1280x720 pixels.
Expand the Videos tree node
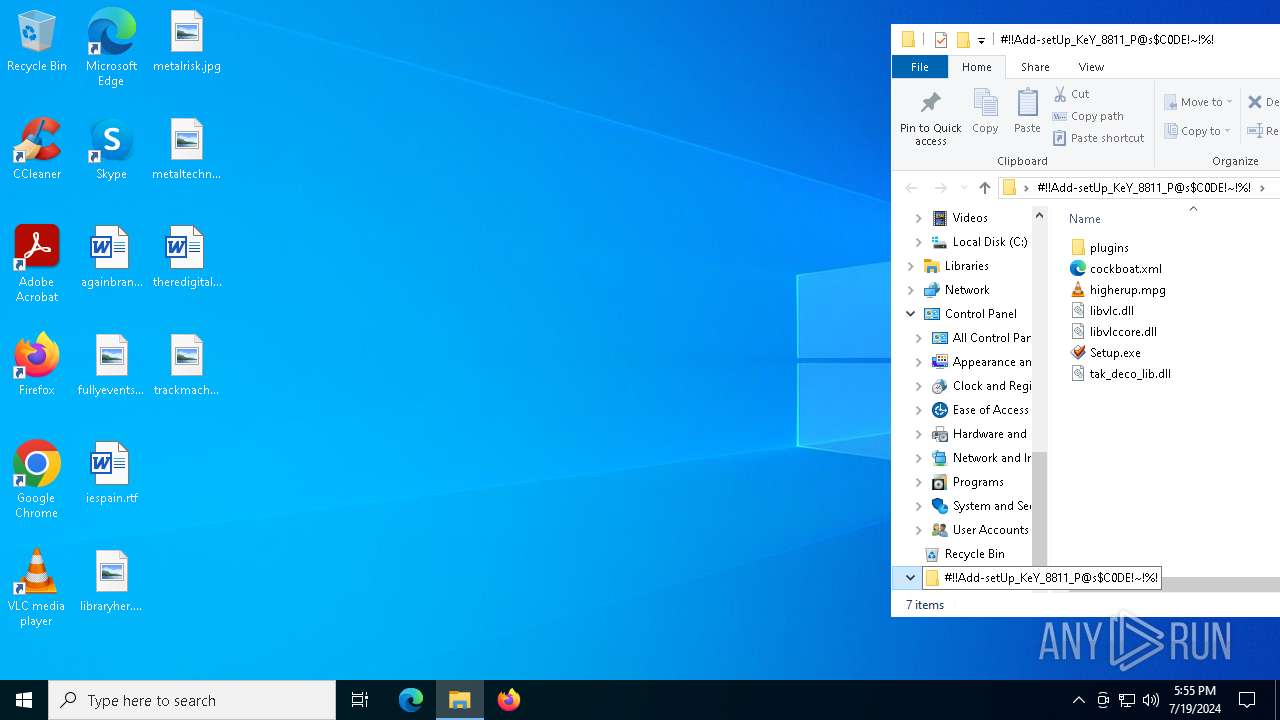point(918,218)
